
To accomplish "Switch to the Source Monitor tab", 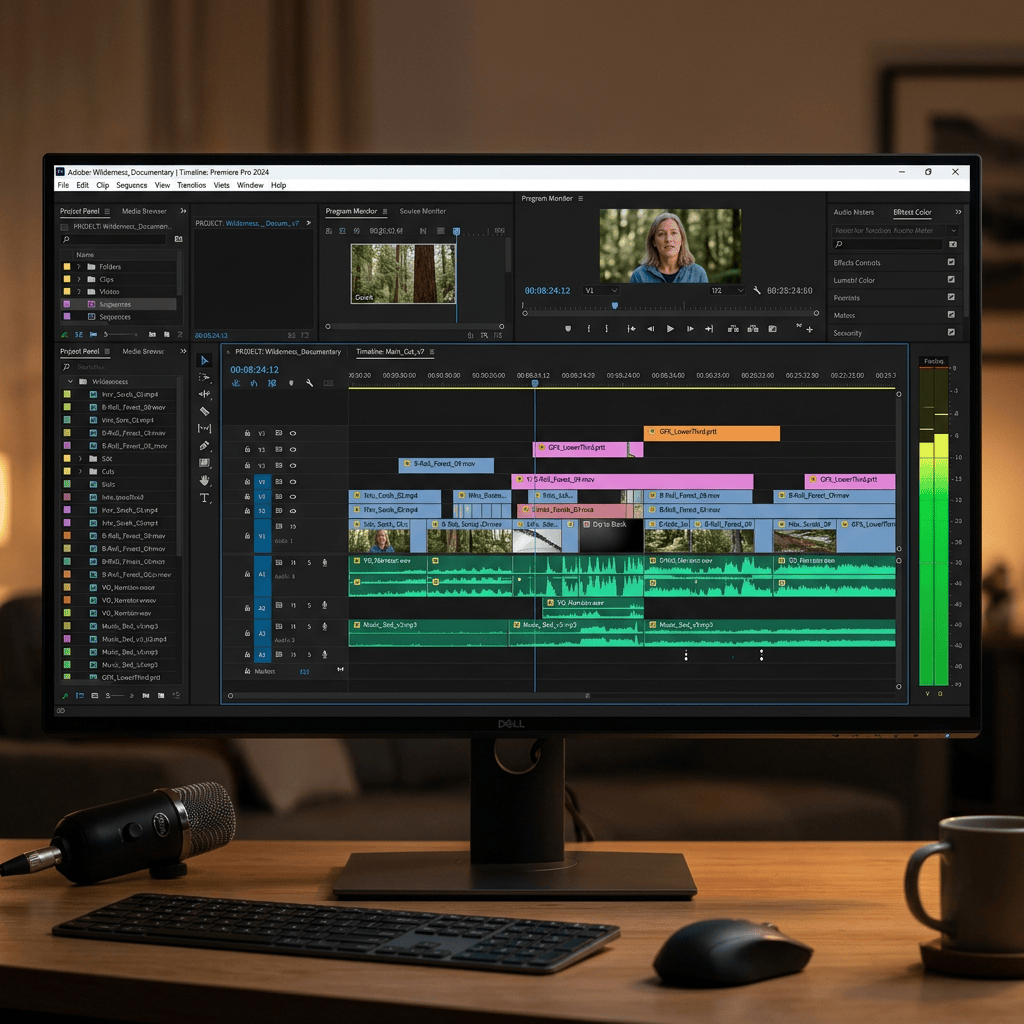I will pyautogui.click(x=423, y=211).
